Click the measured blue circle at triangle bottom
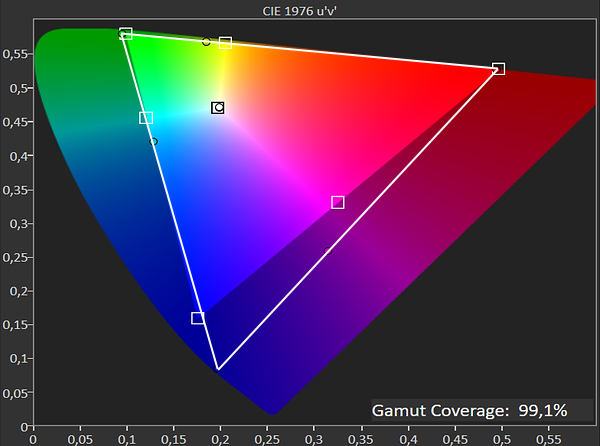Screen dimensions: 600x446 click(x=217, y=369)
